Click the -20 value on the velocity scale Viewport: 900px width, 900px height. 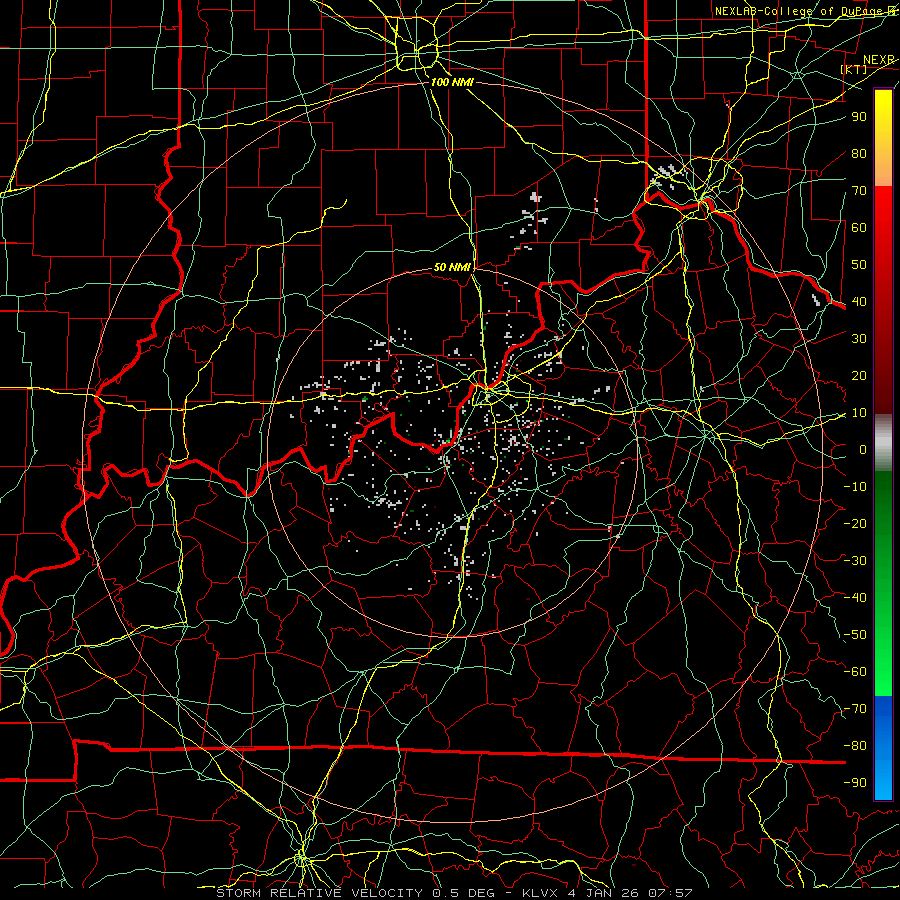click(855, 523)
